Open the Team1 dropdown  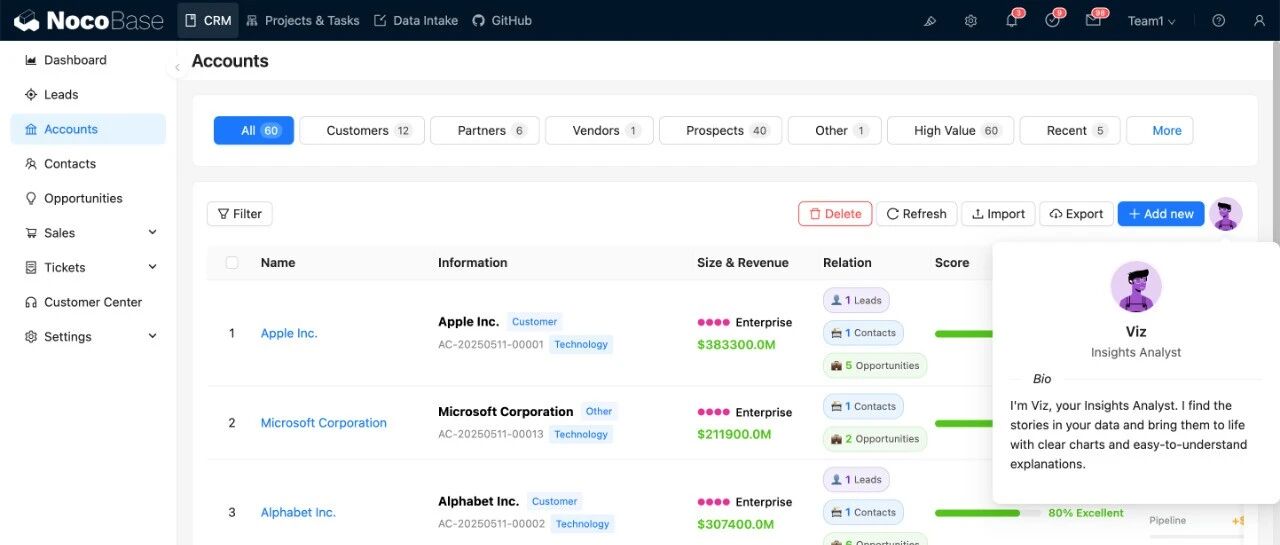[x=1152, y=20]
